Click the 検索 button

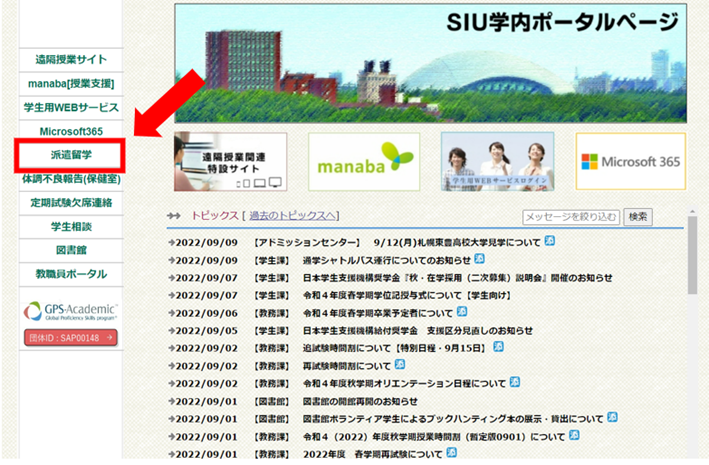tap(638, 217)
